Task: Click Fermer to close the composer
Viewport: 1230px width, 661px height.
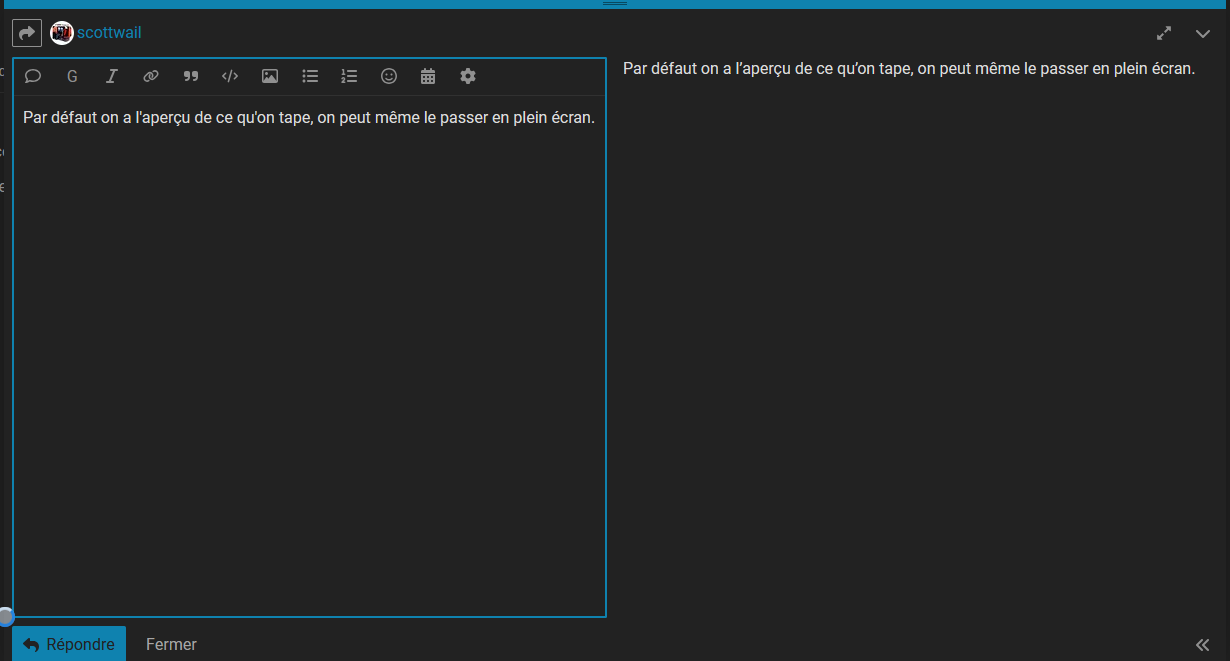Action: coord(171,644)
